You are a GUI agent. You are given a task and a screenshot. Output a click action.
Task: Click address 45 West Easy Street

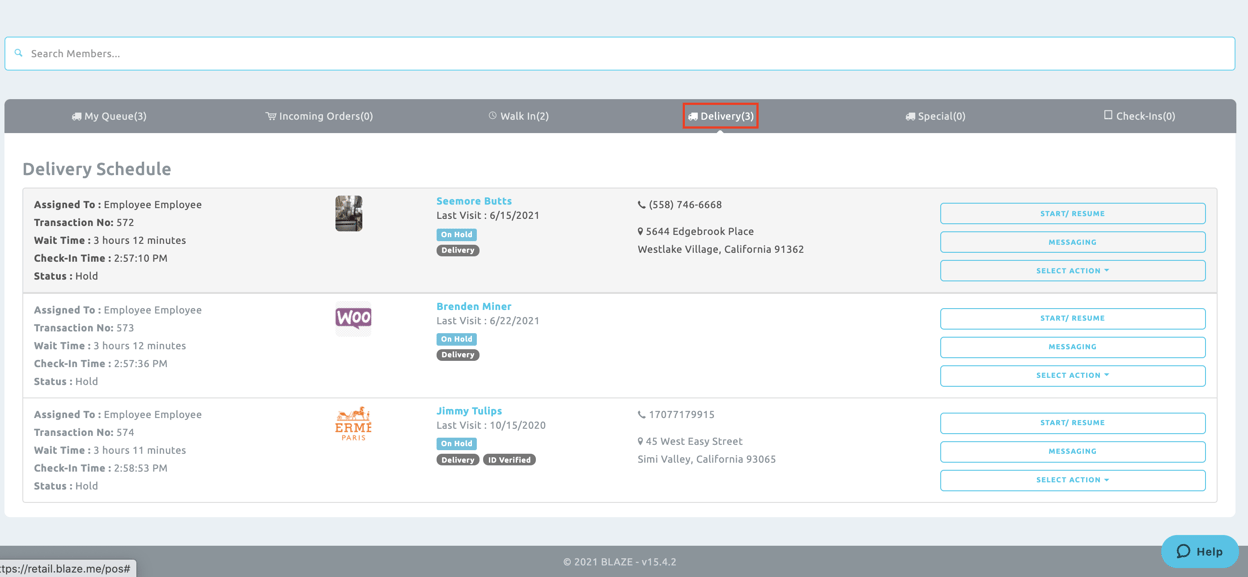pyautogui.click(x=694, y=442)
